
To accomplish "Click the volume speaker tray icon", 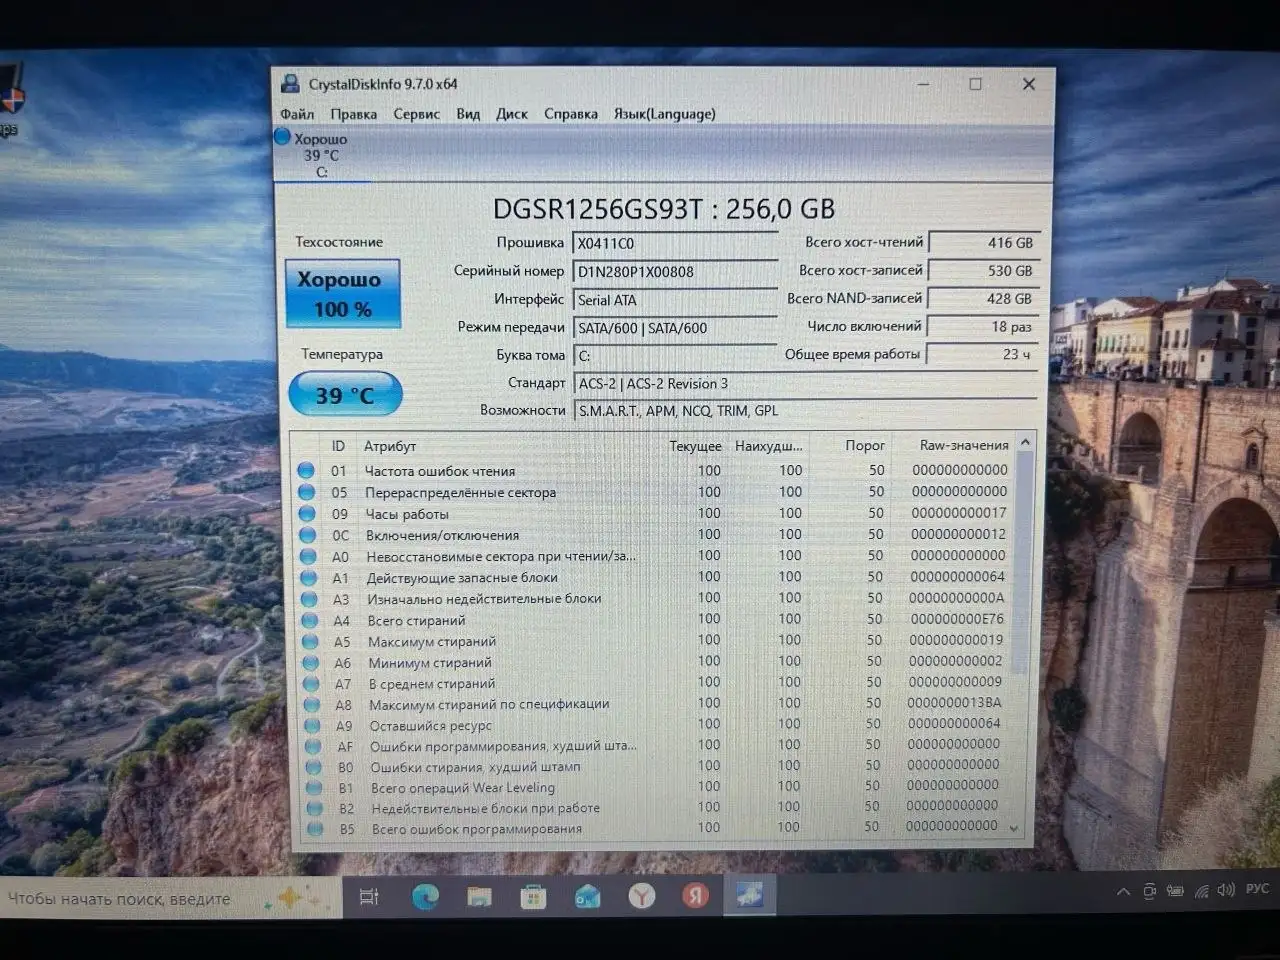I will pyautogui.click(x=1227, y=890).
